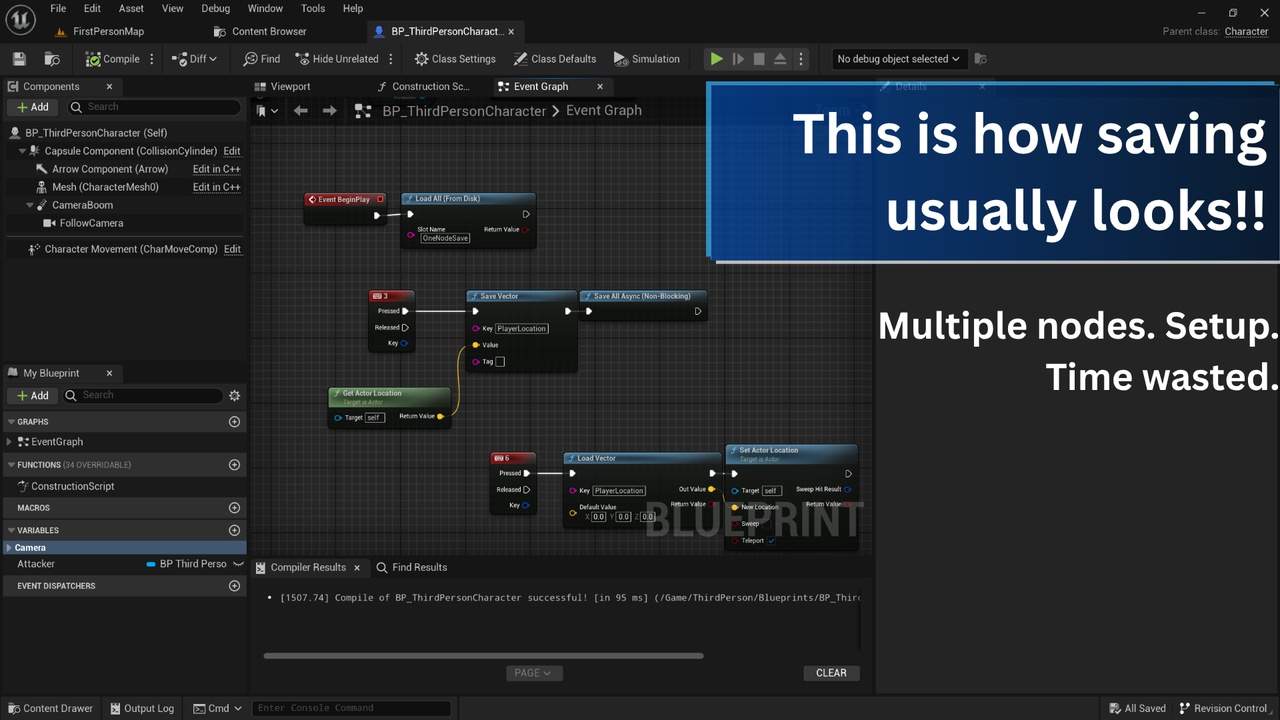Add event dispatcher with plus icon
This screenshot has width=1280, height=720.
(235, 586)
